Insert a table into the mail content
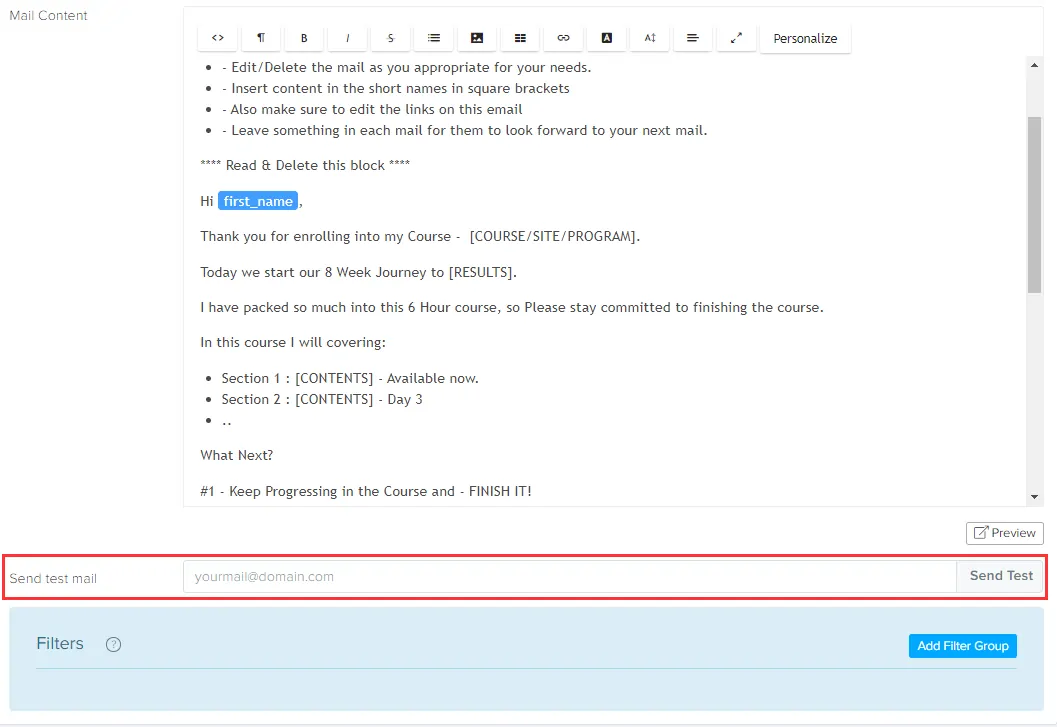1057x727 pixels. coord(520,38)
